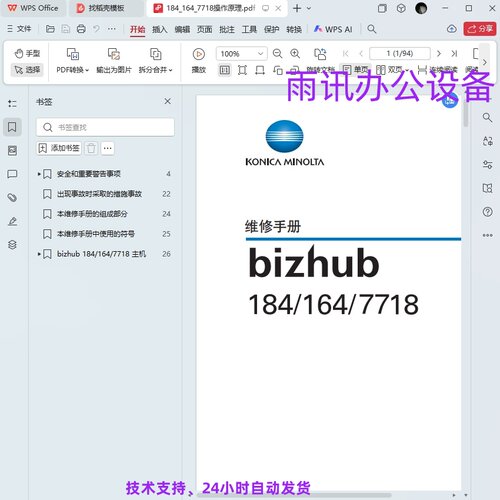Viewport: 500px width, 500px height.
Task: Switch to the 编辑 tab
Action: [182, 29]
